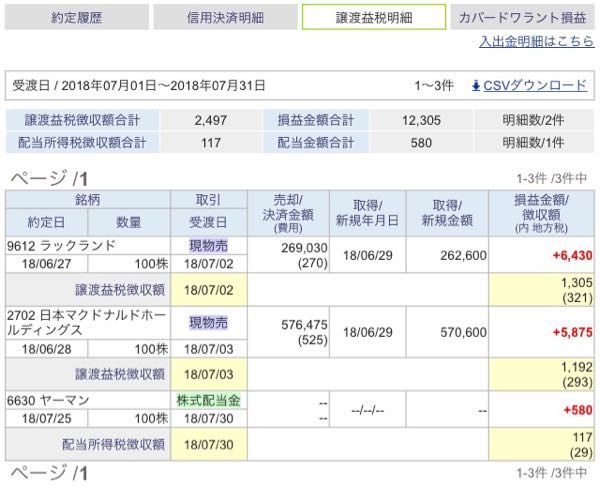This screenshot has height=487, width=600.
Task: Click the top ページ /1 indicator
Action: tap(49, 178)
